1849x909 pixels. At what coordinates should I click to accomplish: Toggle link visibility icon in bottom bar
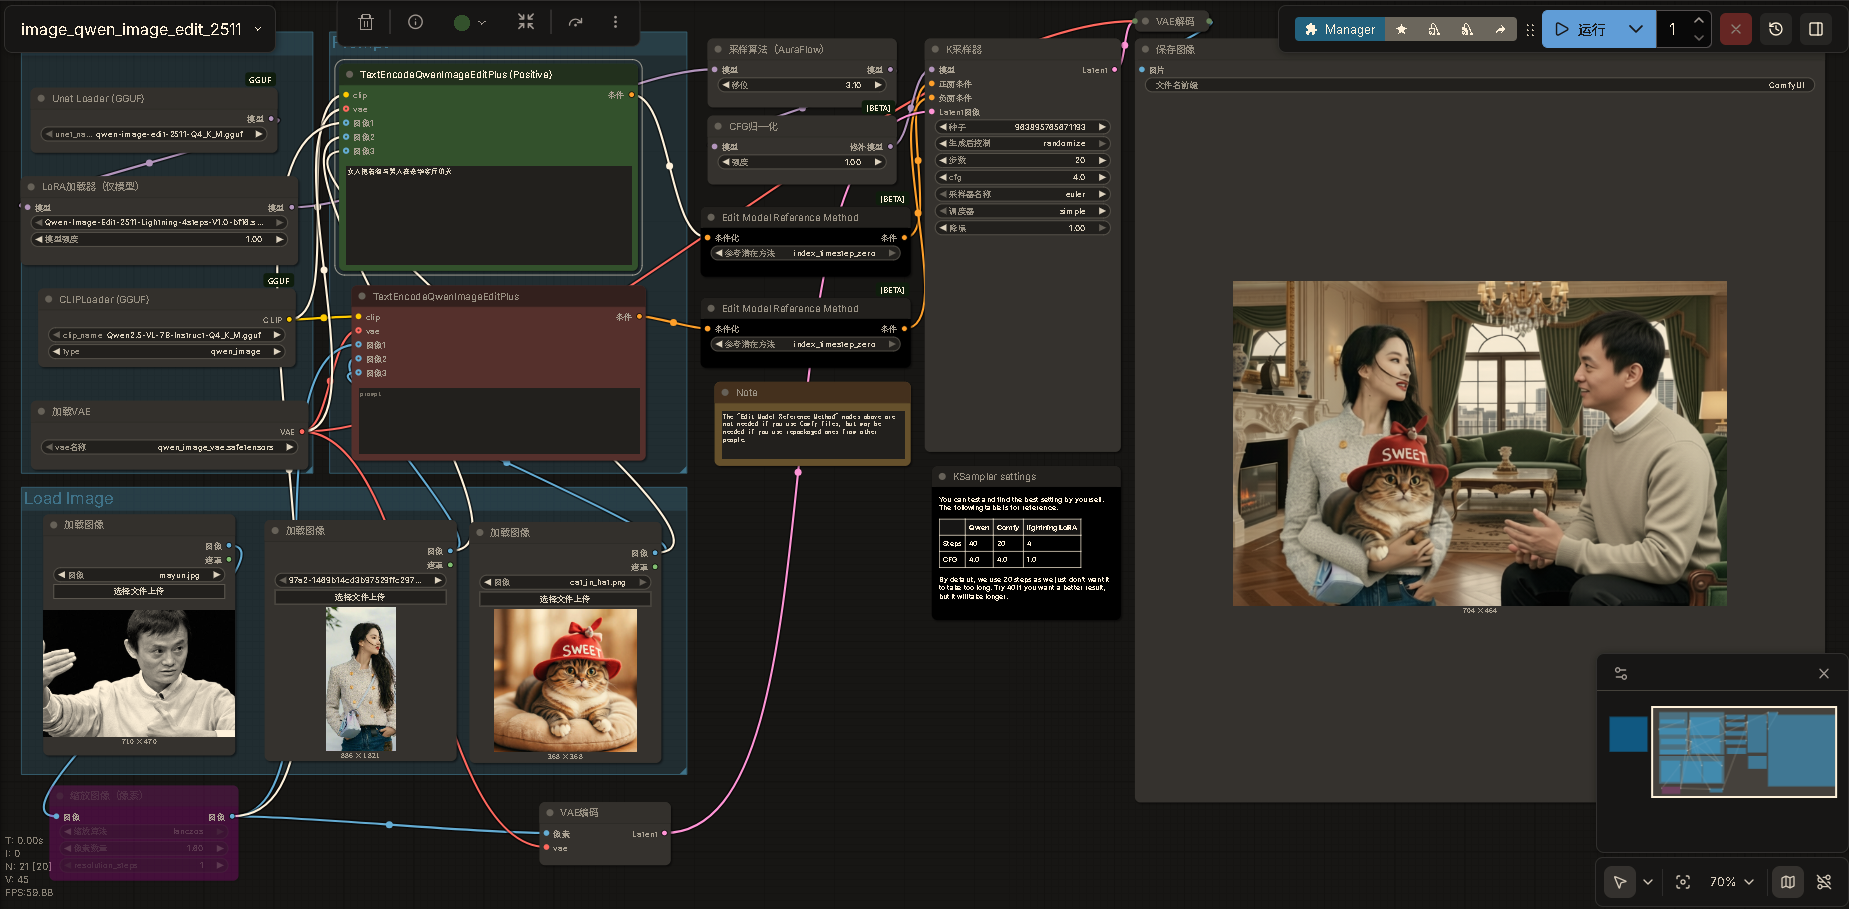click(x=1824, y=882)
